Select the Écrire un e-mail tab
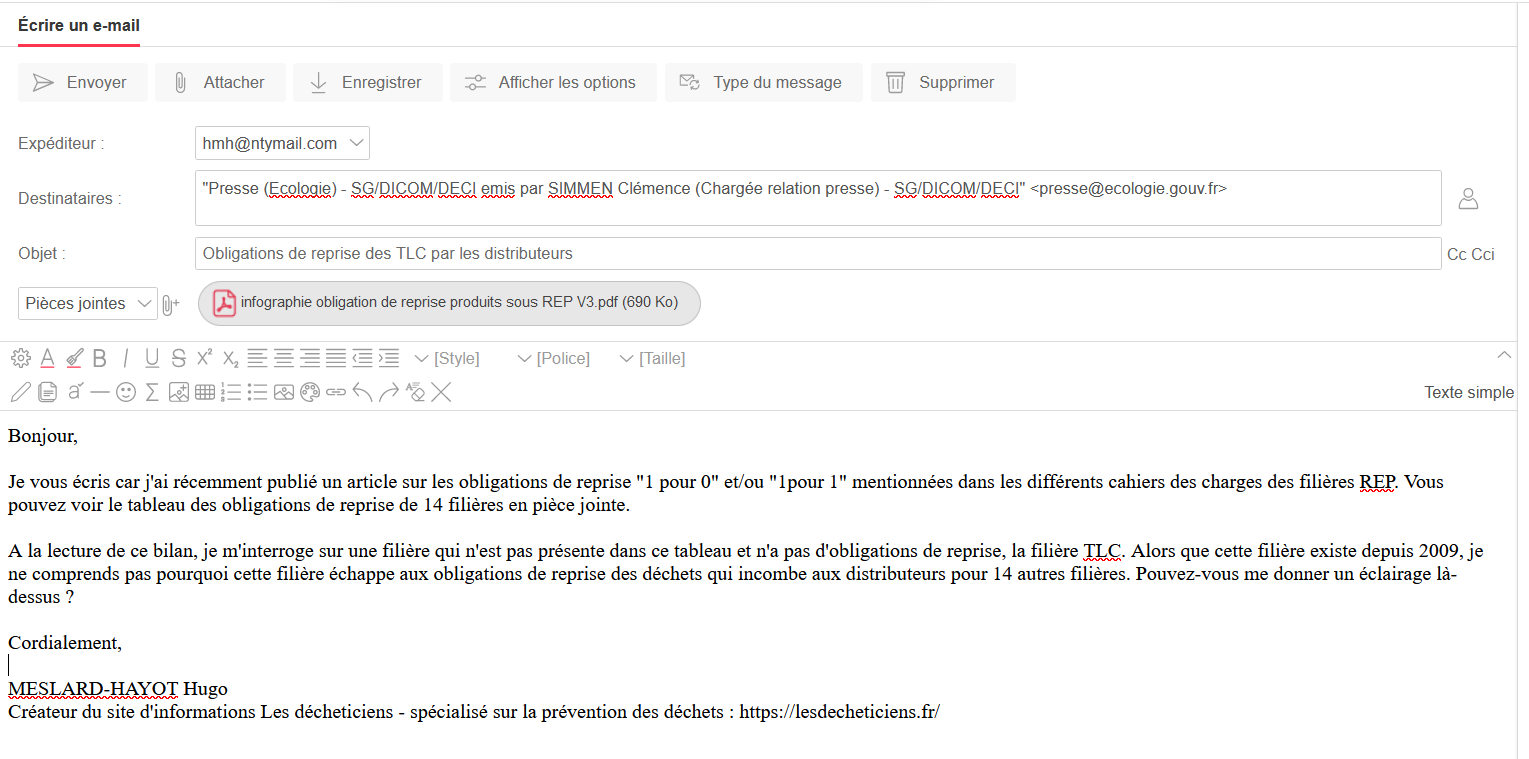 (79, 26)
